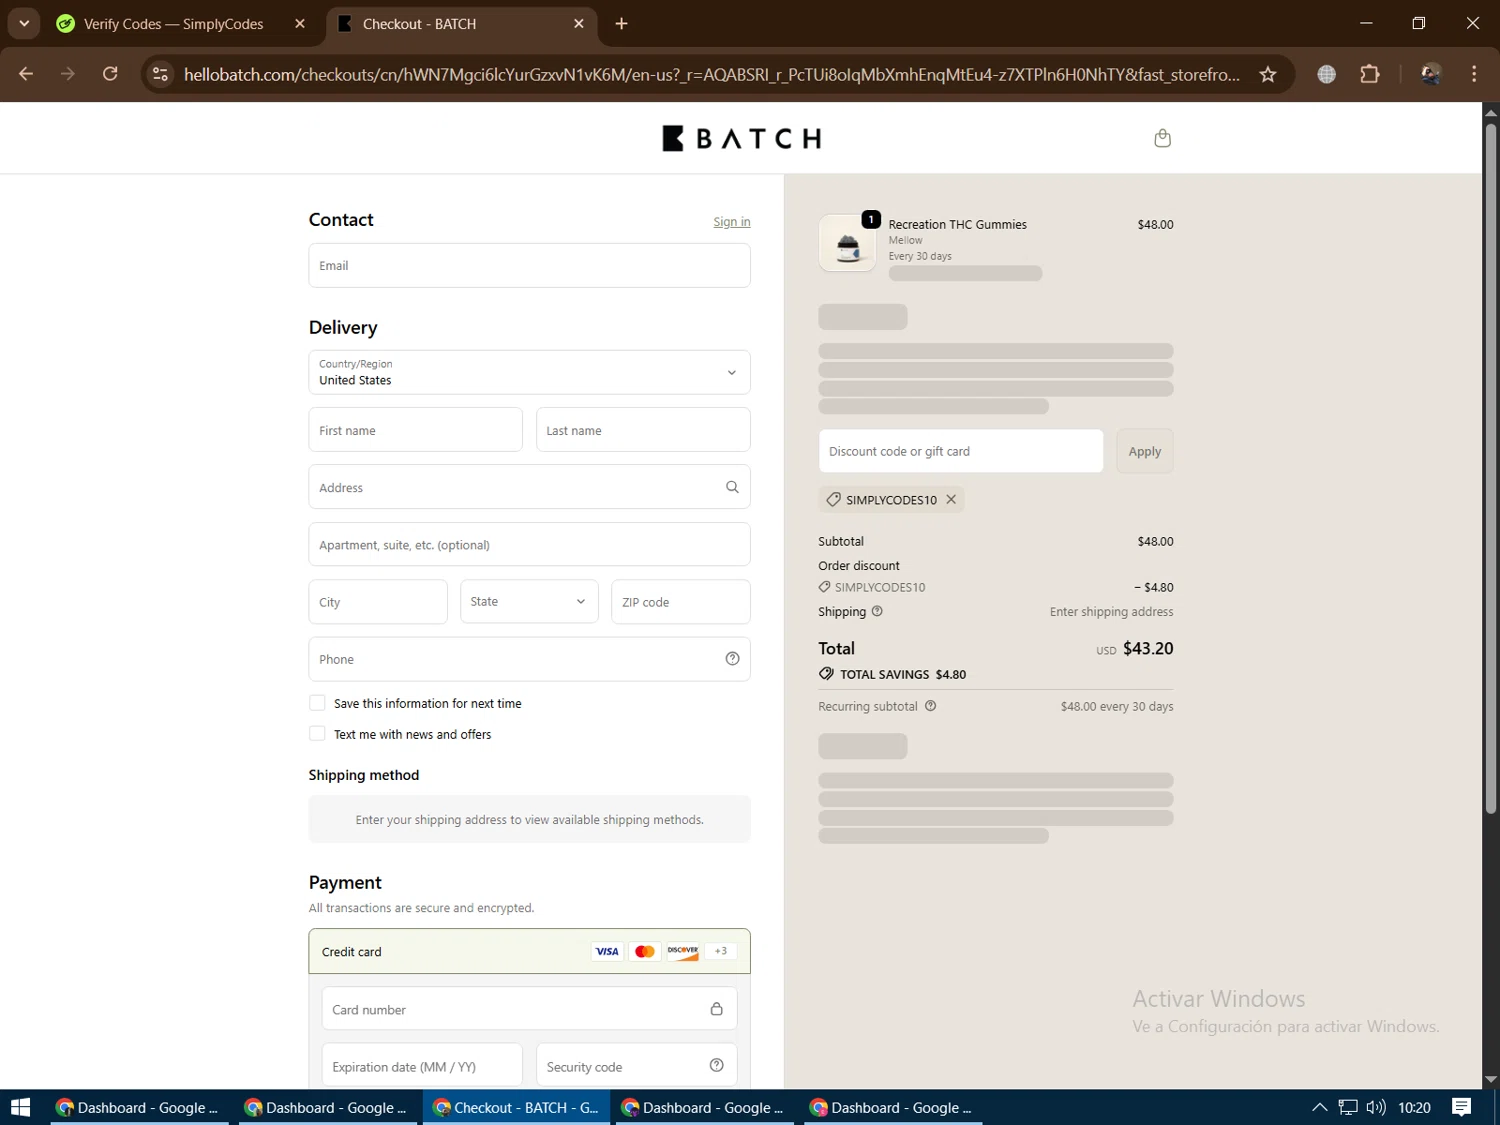Open the Checkout - BATCH taskbar item

coord(516,1107)
